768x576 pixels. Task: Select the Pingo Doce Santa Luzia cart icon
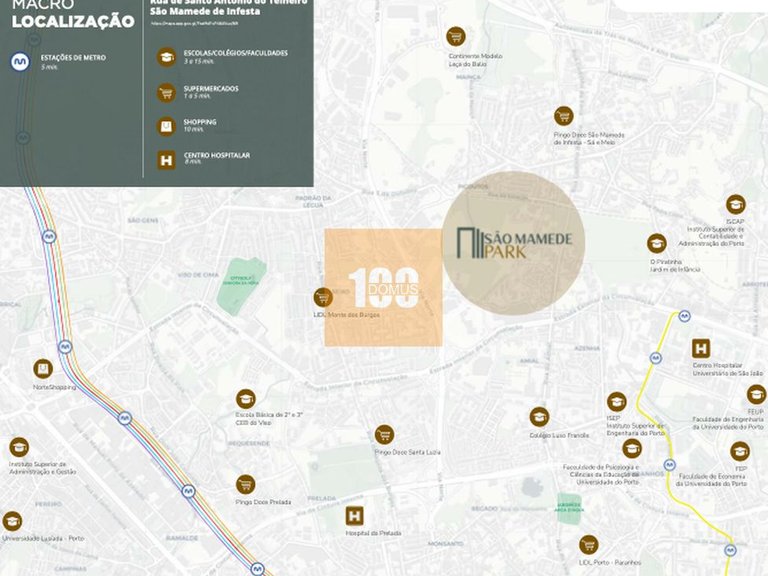coord(384,434)
